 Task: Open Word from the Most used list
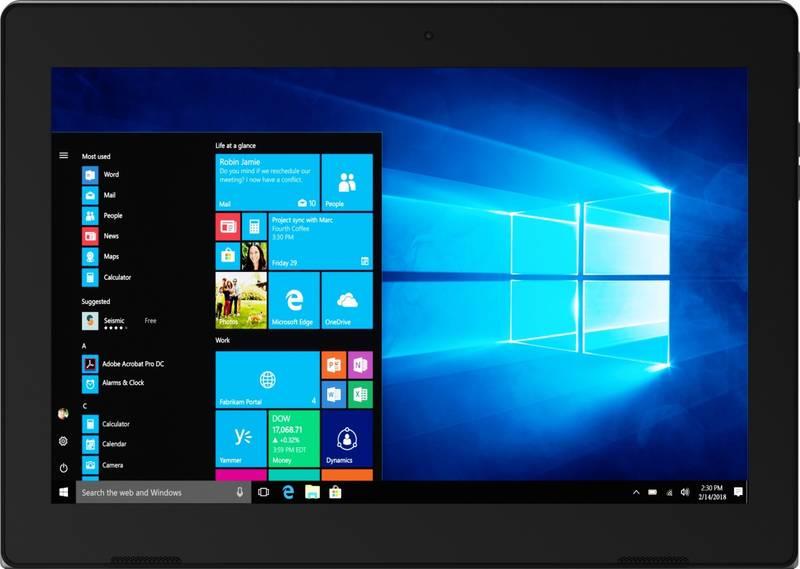[101, 175]
